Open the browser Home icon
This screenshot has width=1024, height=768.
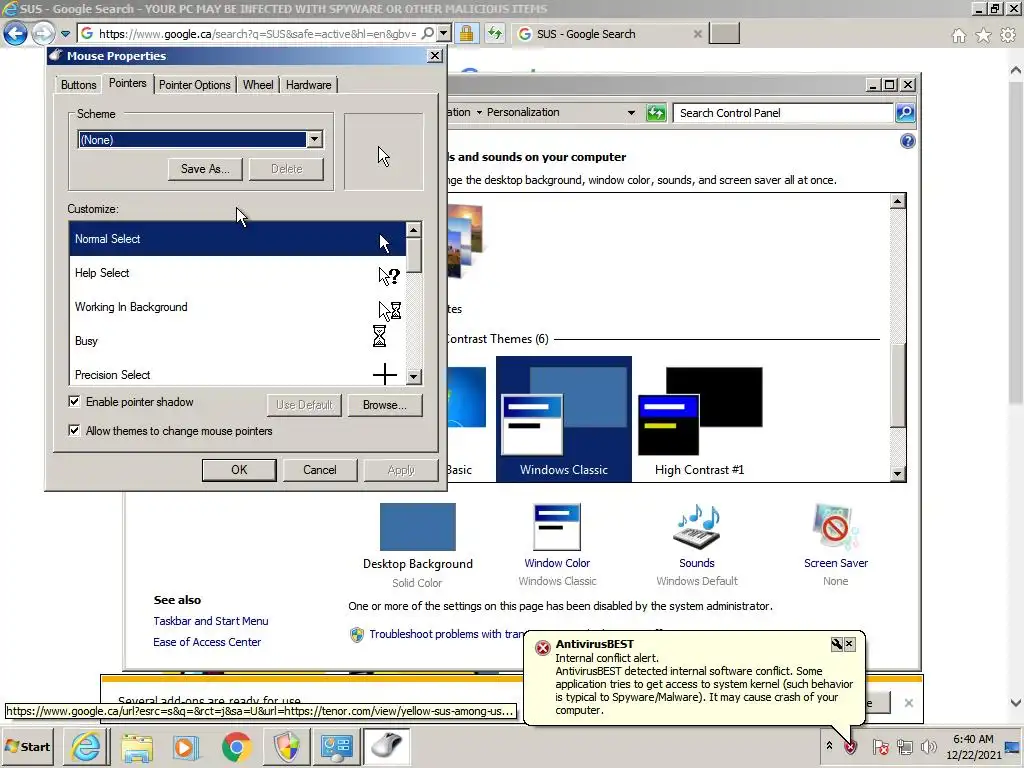coord(958,35)
